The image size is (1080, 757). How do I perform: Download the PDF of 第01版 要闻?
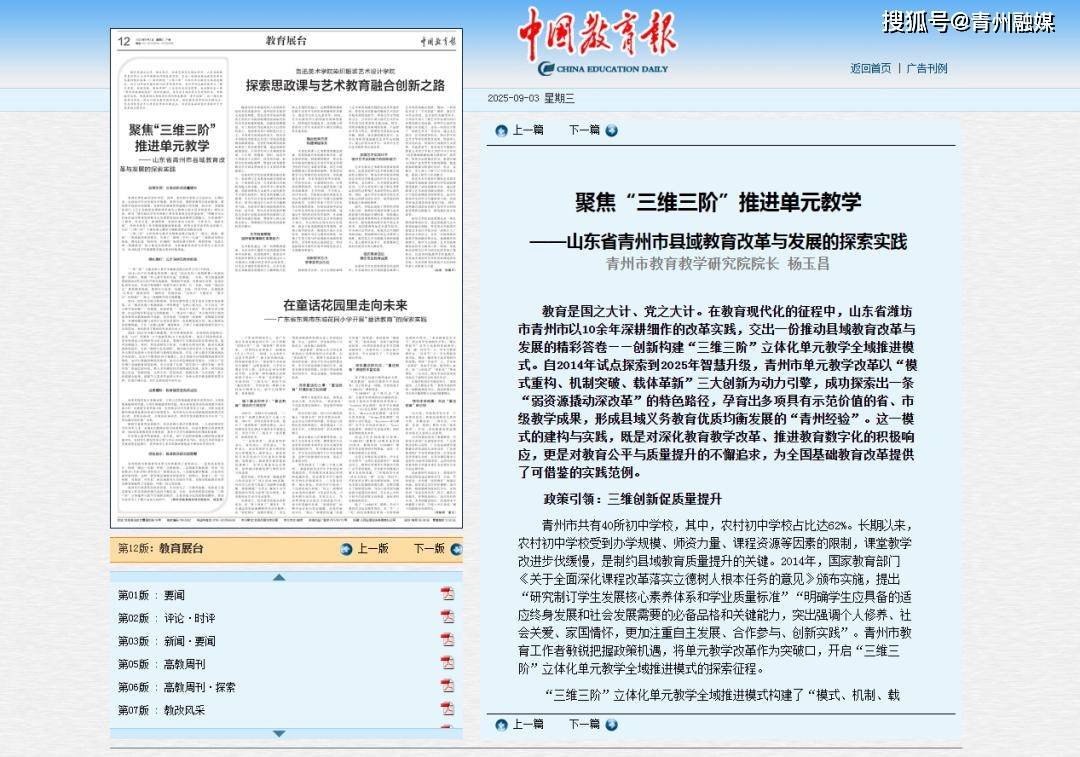(448, 594)
